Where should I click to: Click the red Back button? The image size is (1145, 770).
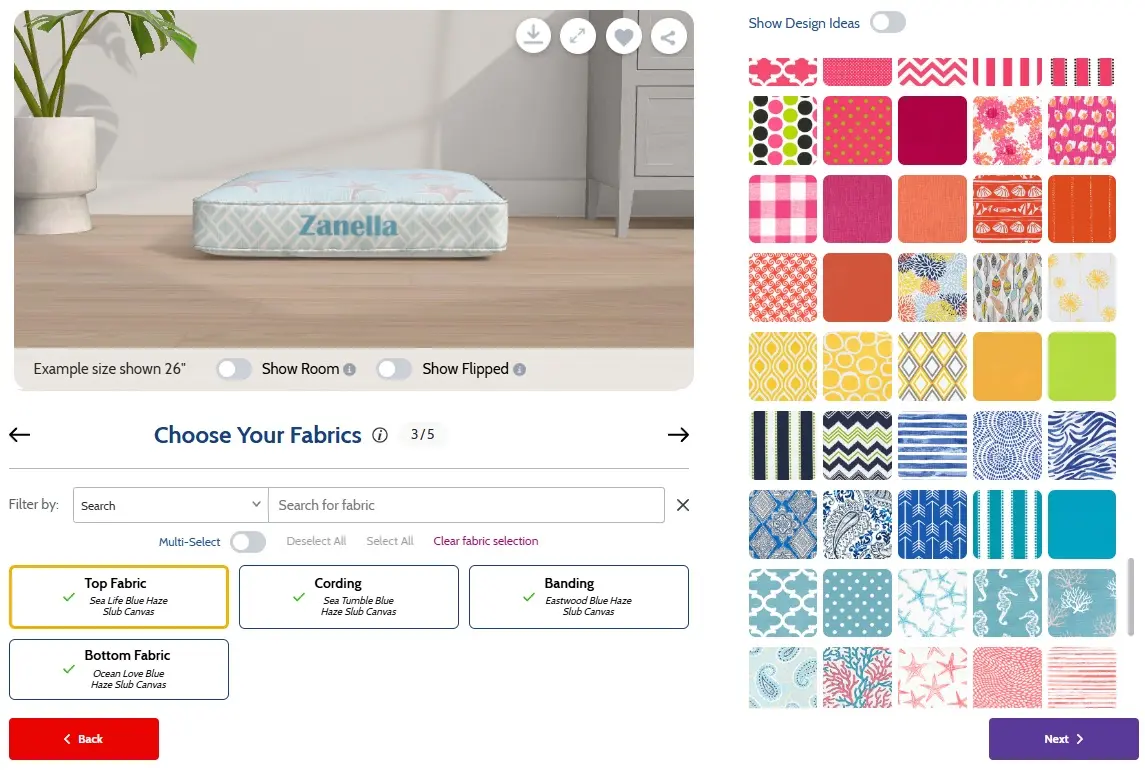84,739
